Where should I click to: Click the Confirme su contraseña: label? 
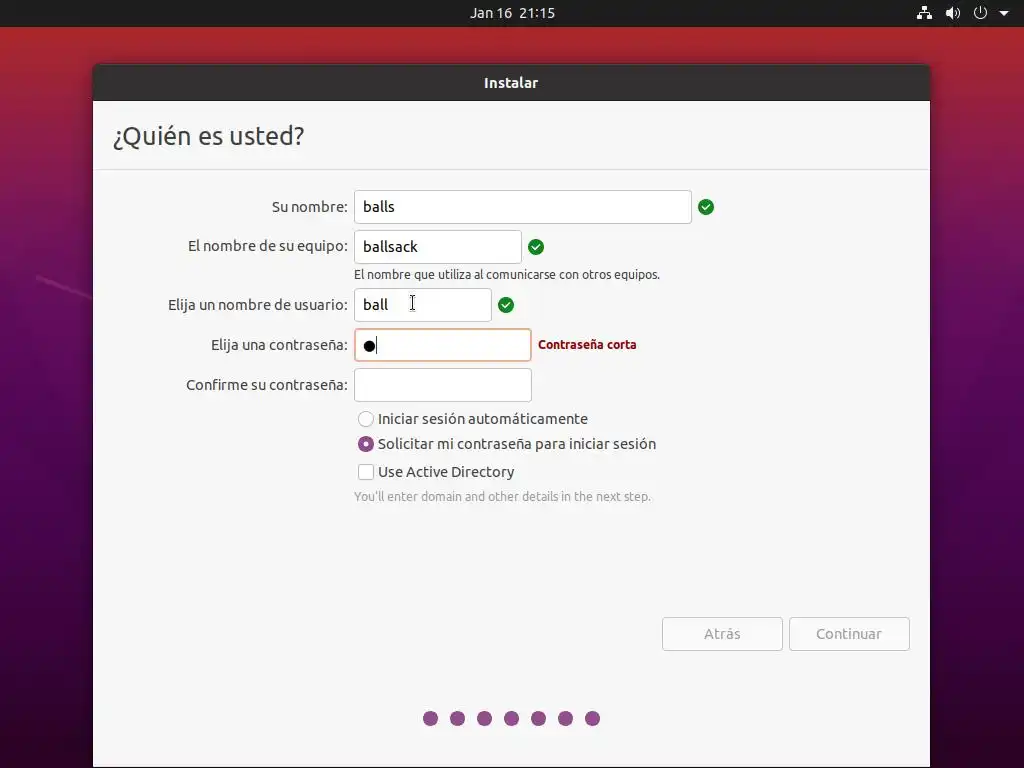click(267, 385)
